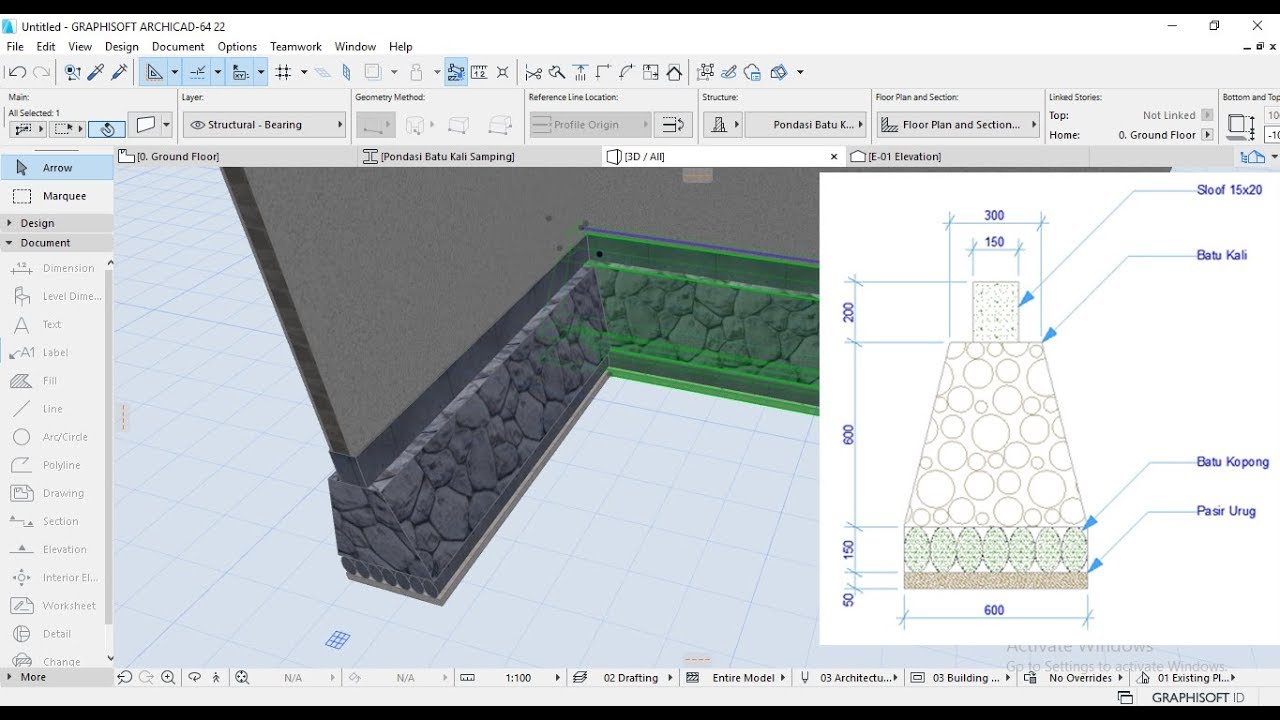Screen dimensions: 1280x720
Task: Select the Elevation tool
Action: (x=54, y=549)
